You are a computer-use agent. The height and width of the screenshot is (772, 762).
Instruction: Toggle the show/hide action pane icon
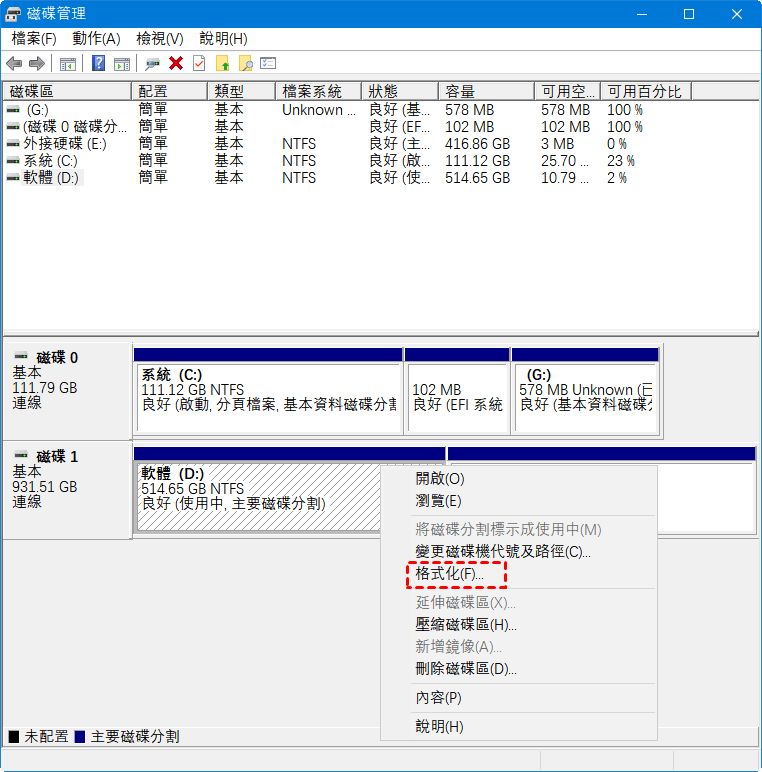pos(122,64)
